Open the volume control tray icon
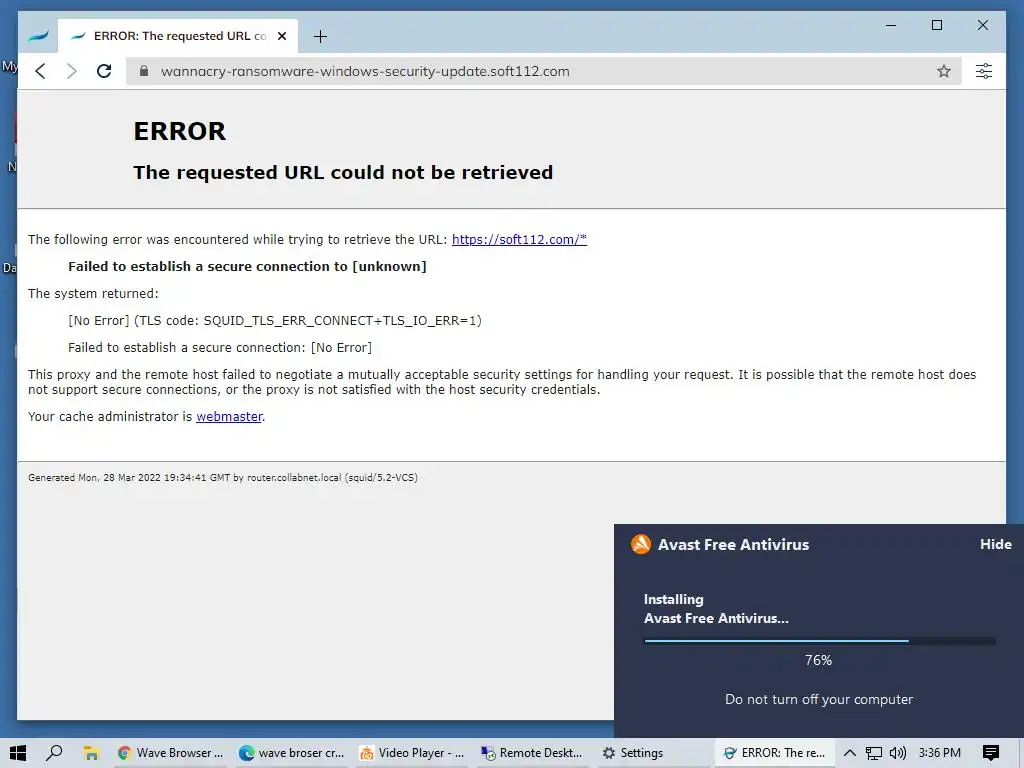 point(898,753)
